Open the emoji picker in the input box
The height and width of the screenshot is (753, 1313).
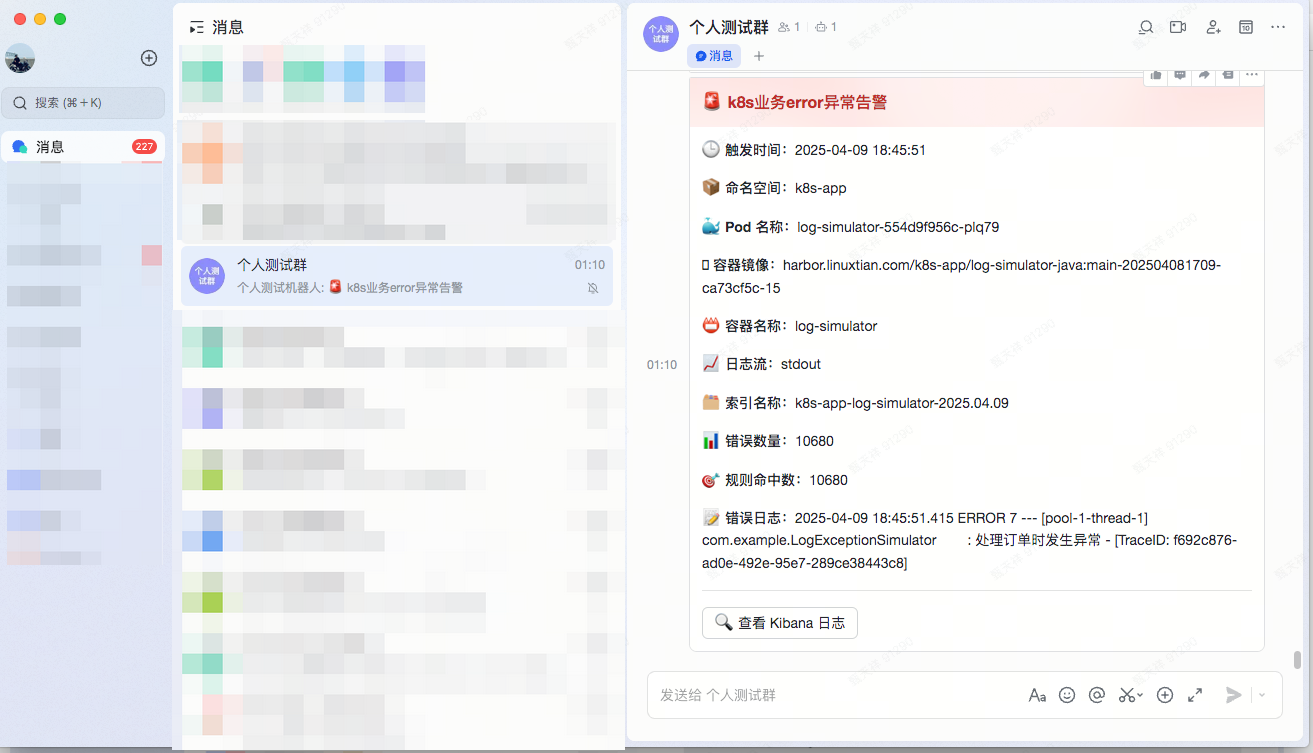click(x=1067, y=695)
